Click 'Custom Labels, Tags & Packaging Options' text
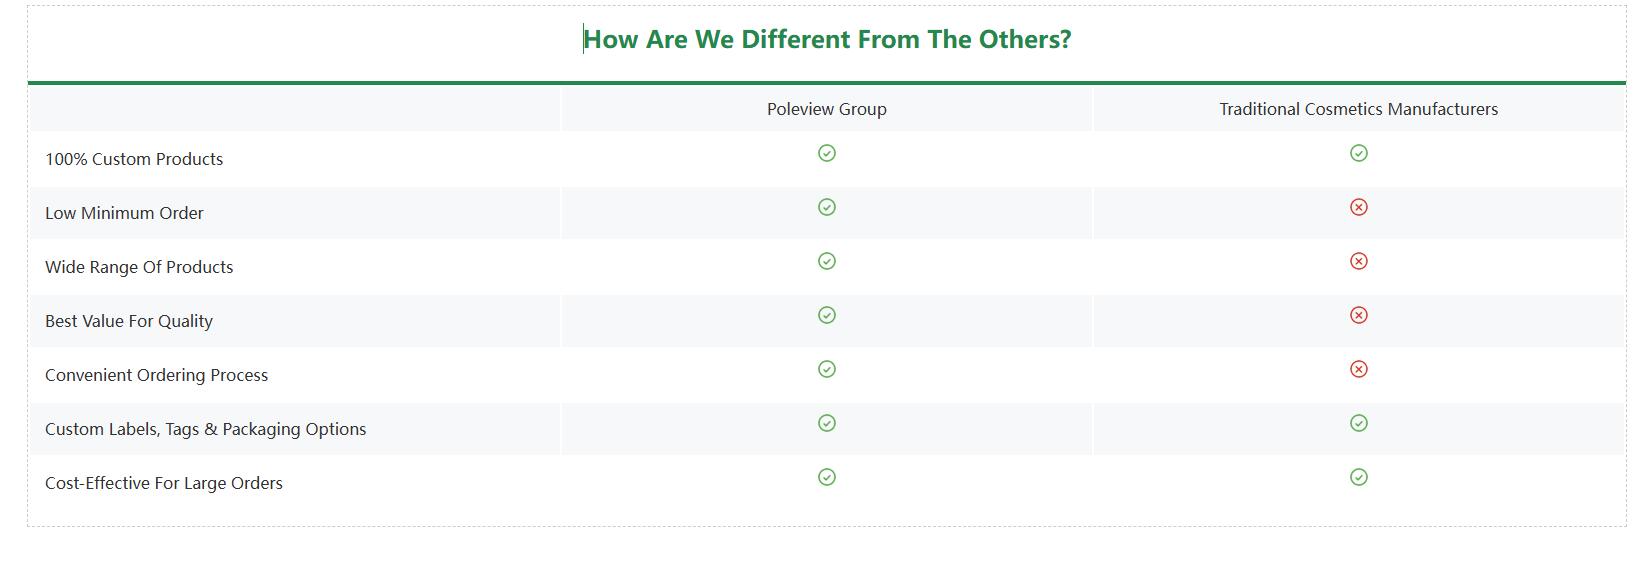 pyautogui.click(x=205, y=429)
